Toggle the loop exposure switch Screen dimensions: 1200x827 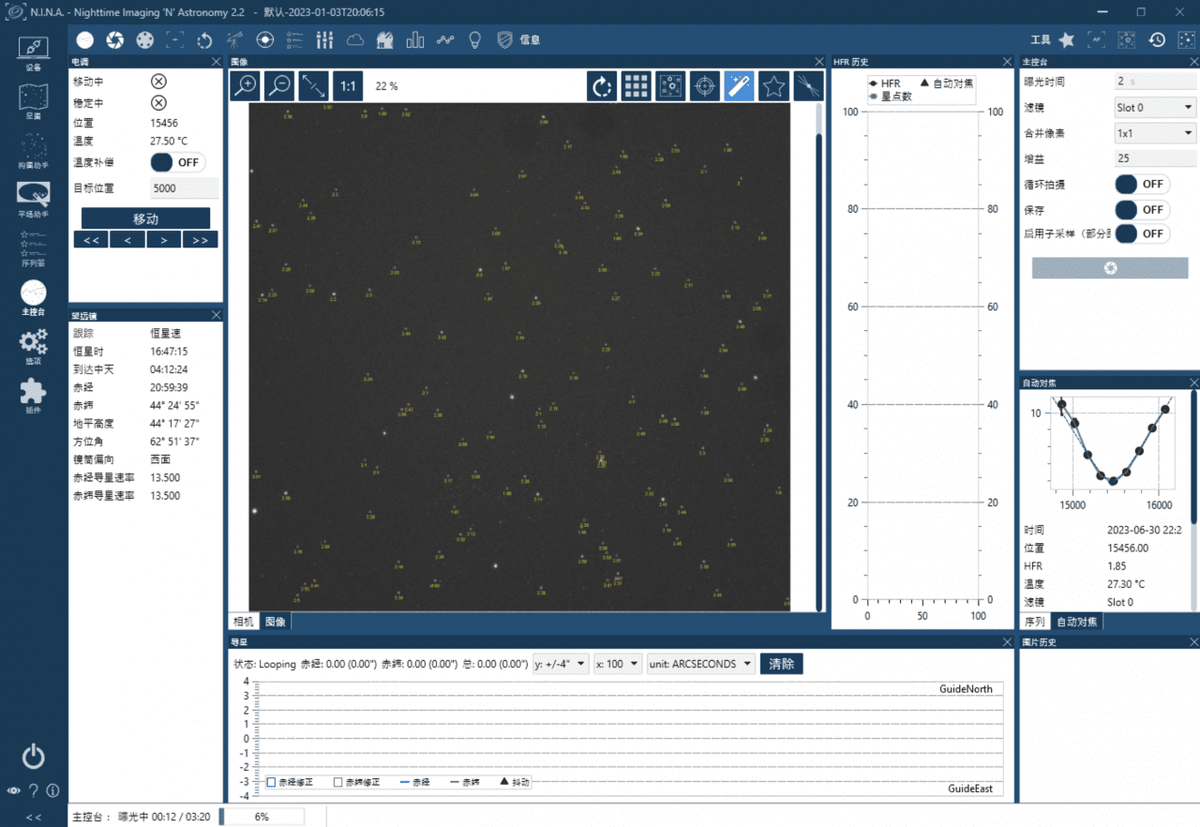1141,184
